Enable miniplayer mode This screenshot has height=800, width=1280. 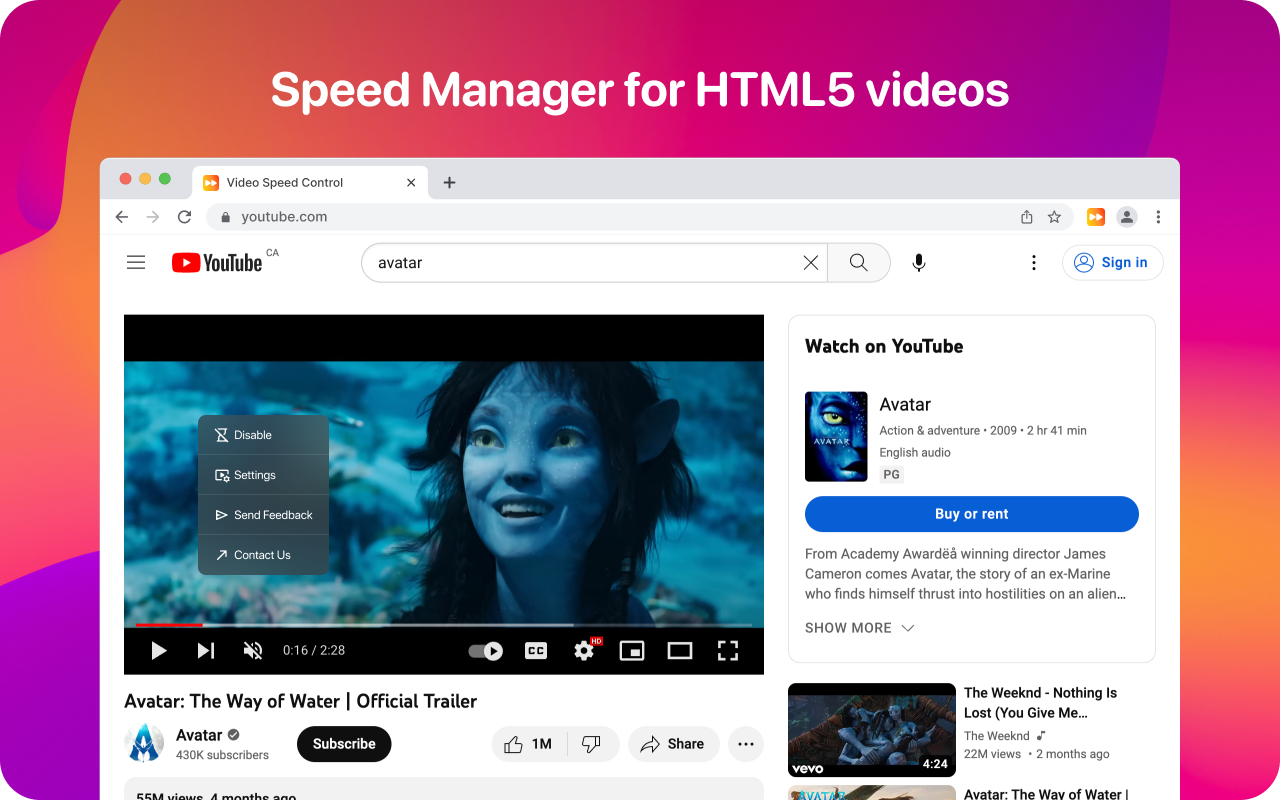[632, 651]
